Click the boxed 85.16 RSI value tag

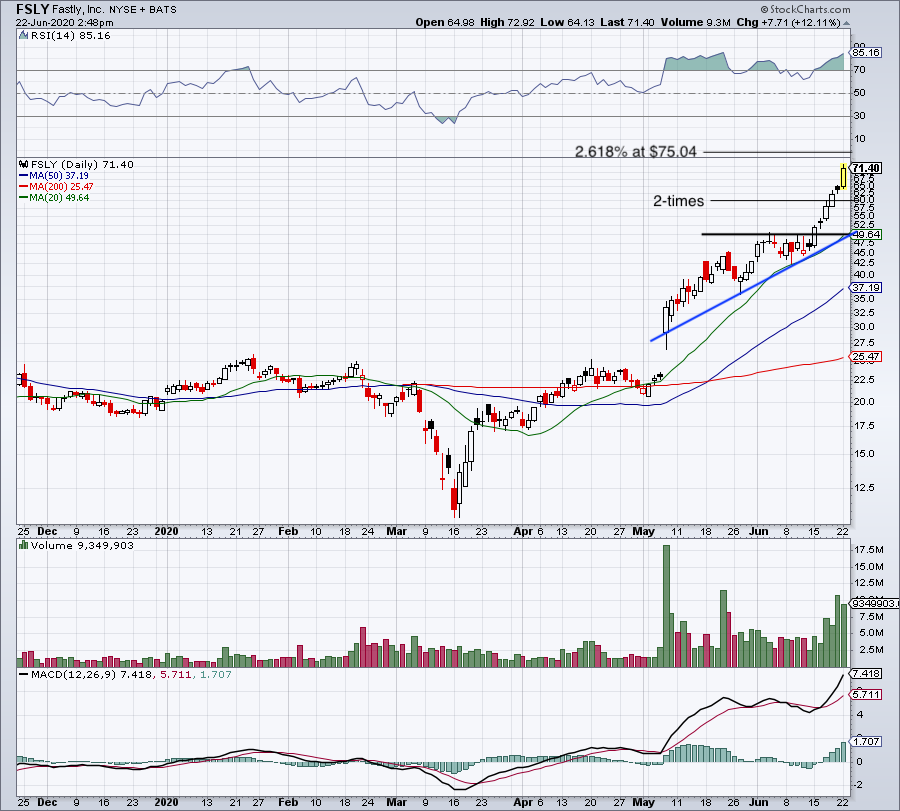tap(866, 52)
